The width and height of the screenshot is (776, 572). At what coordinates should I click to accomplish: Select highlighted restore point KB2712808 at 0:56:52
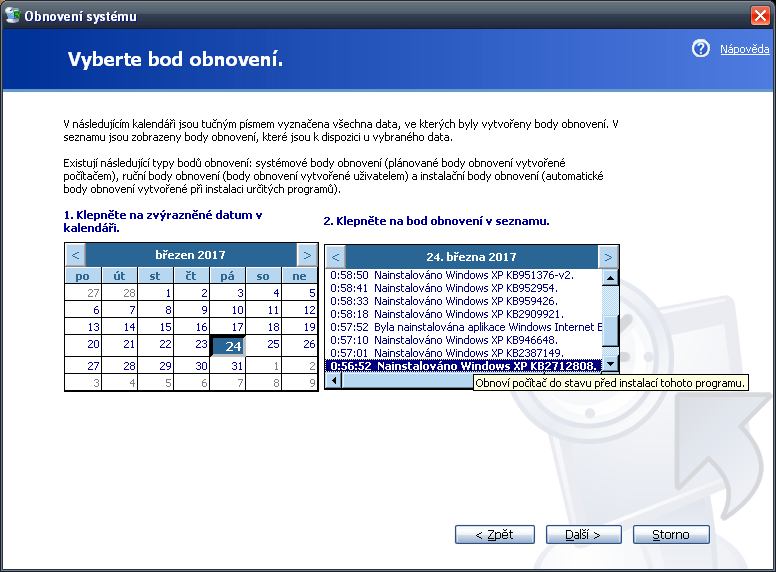point(464,366)
